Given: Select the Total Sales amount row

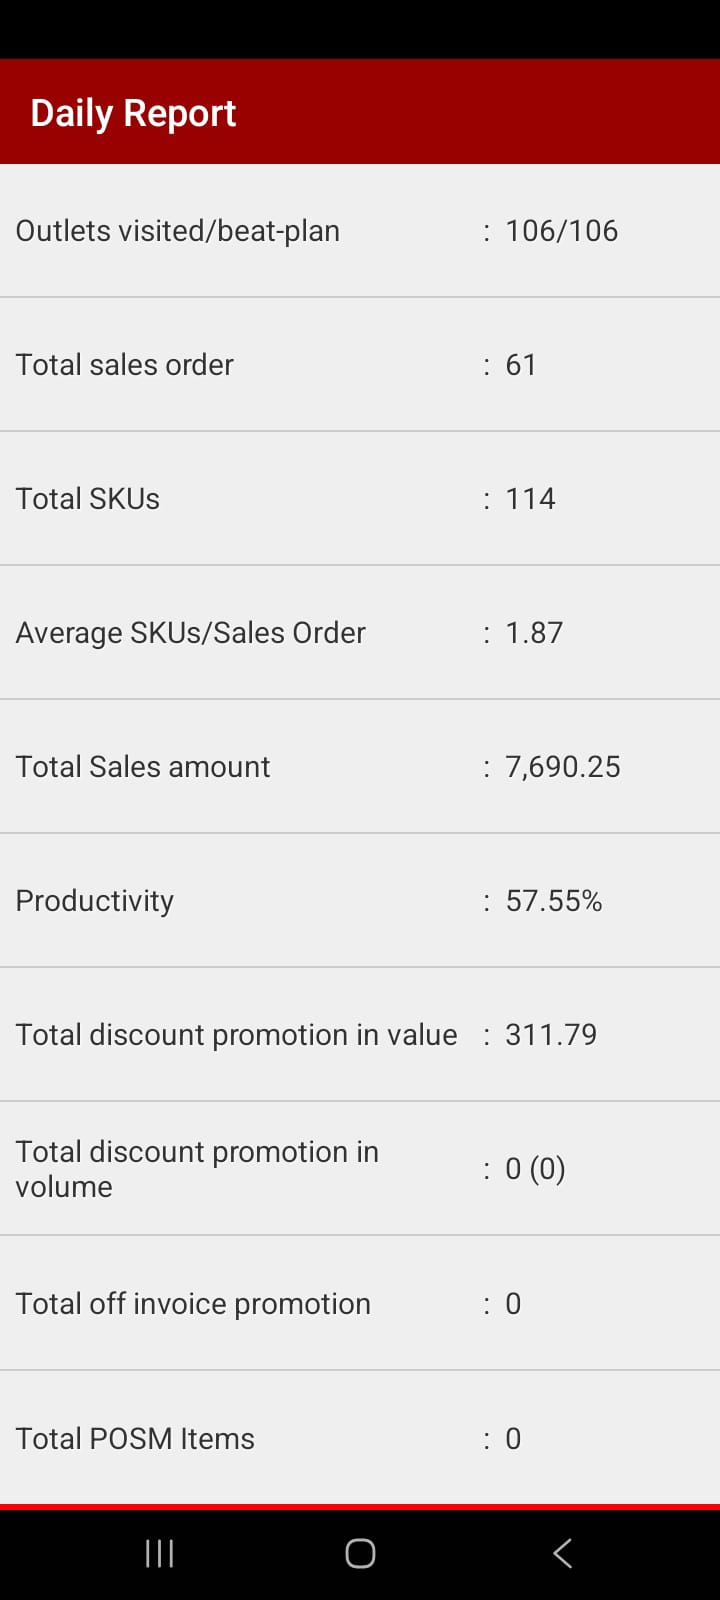Looking at the screenshot, I should tap(360, 767).
